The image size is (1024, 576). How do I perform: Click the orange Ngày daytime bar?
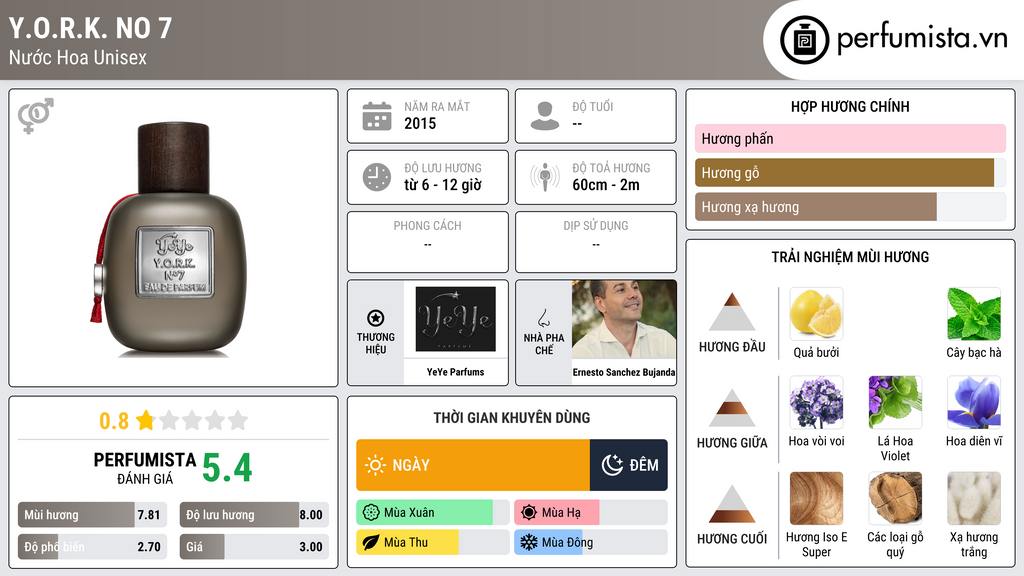tap(473, 465)
